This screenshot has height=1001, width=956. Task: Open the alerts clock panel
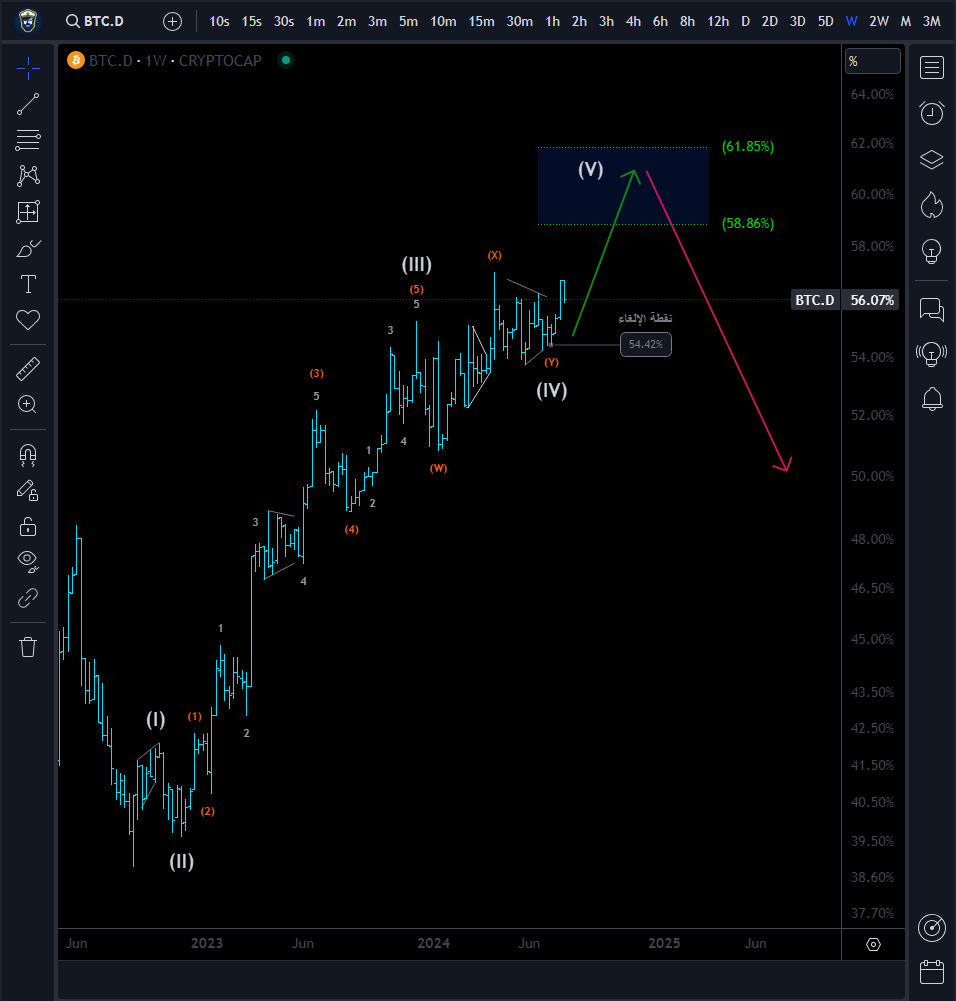[x=932, y=114]
